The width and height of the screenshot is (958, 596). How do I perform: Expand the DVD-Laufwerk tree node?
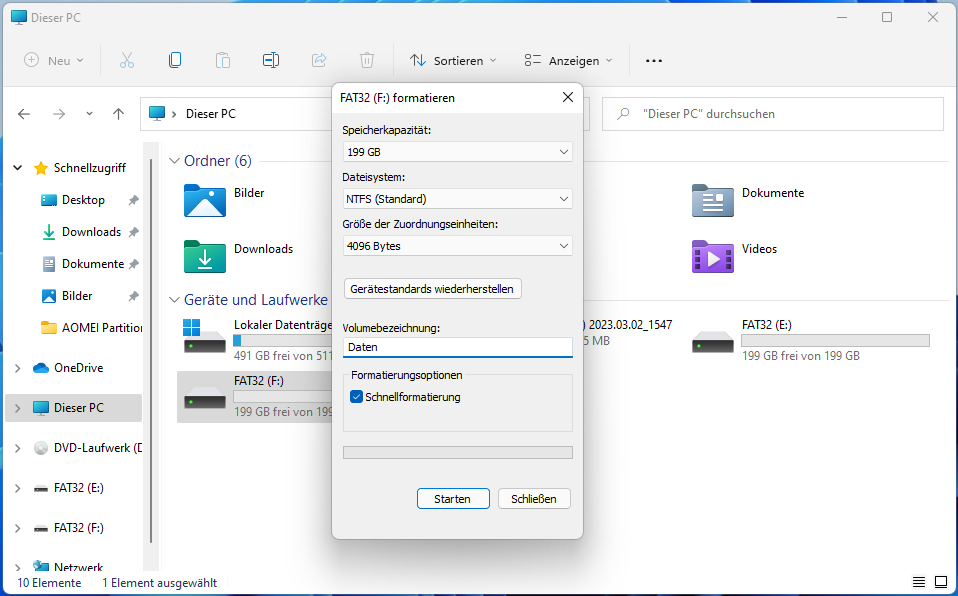(x=18, y=448)
